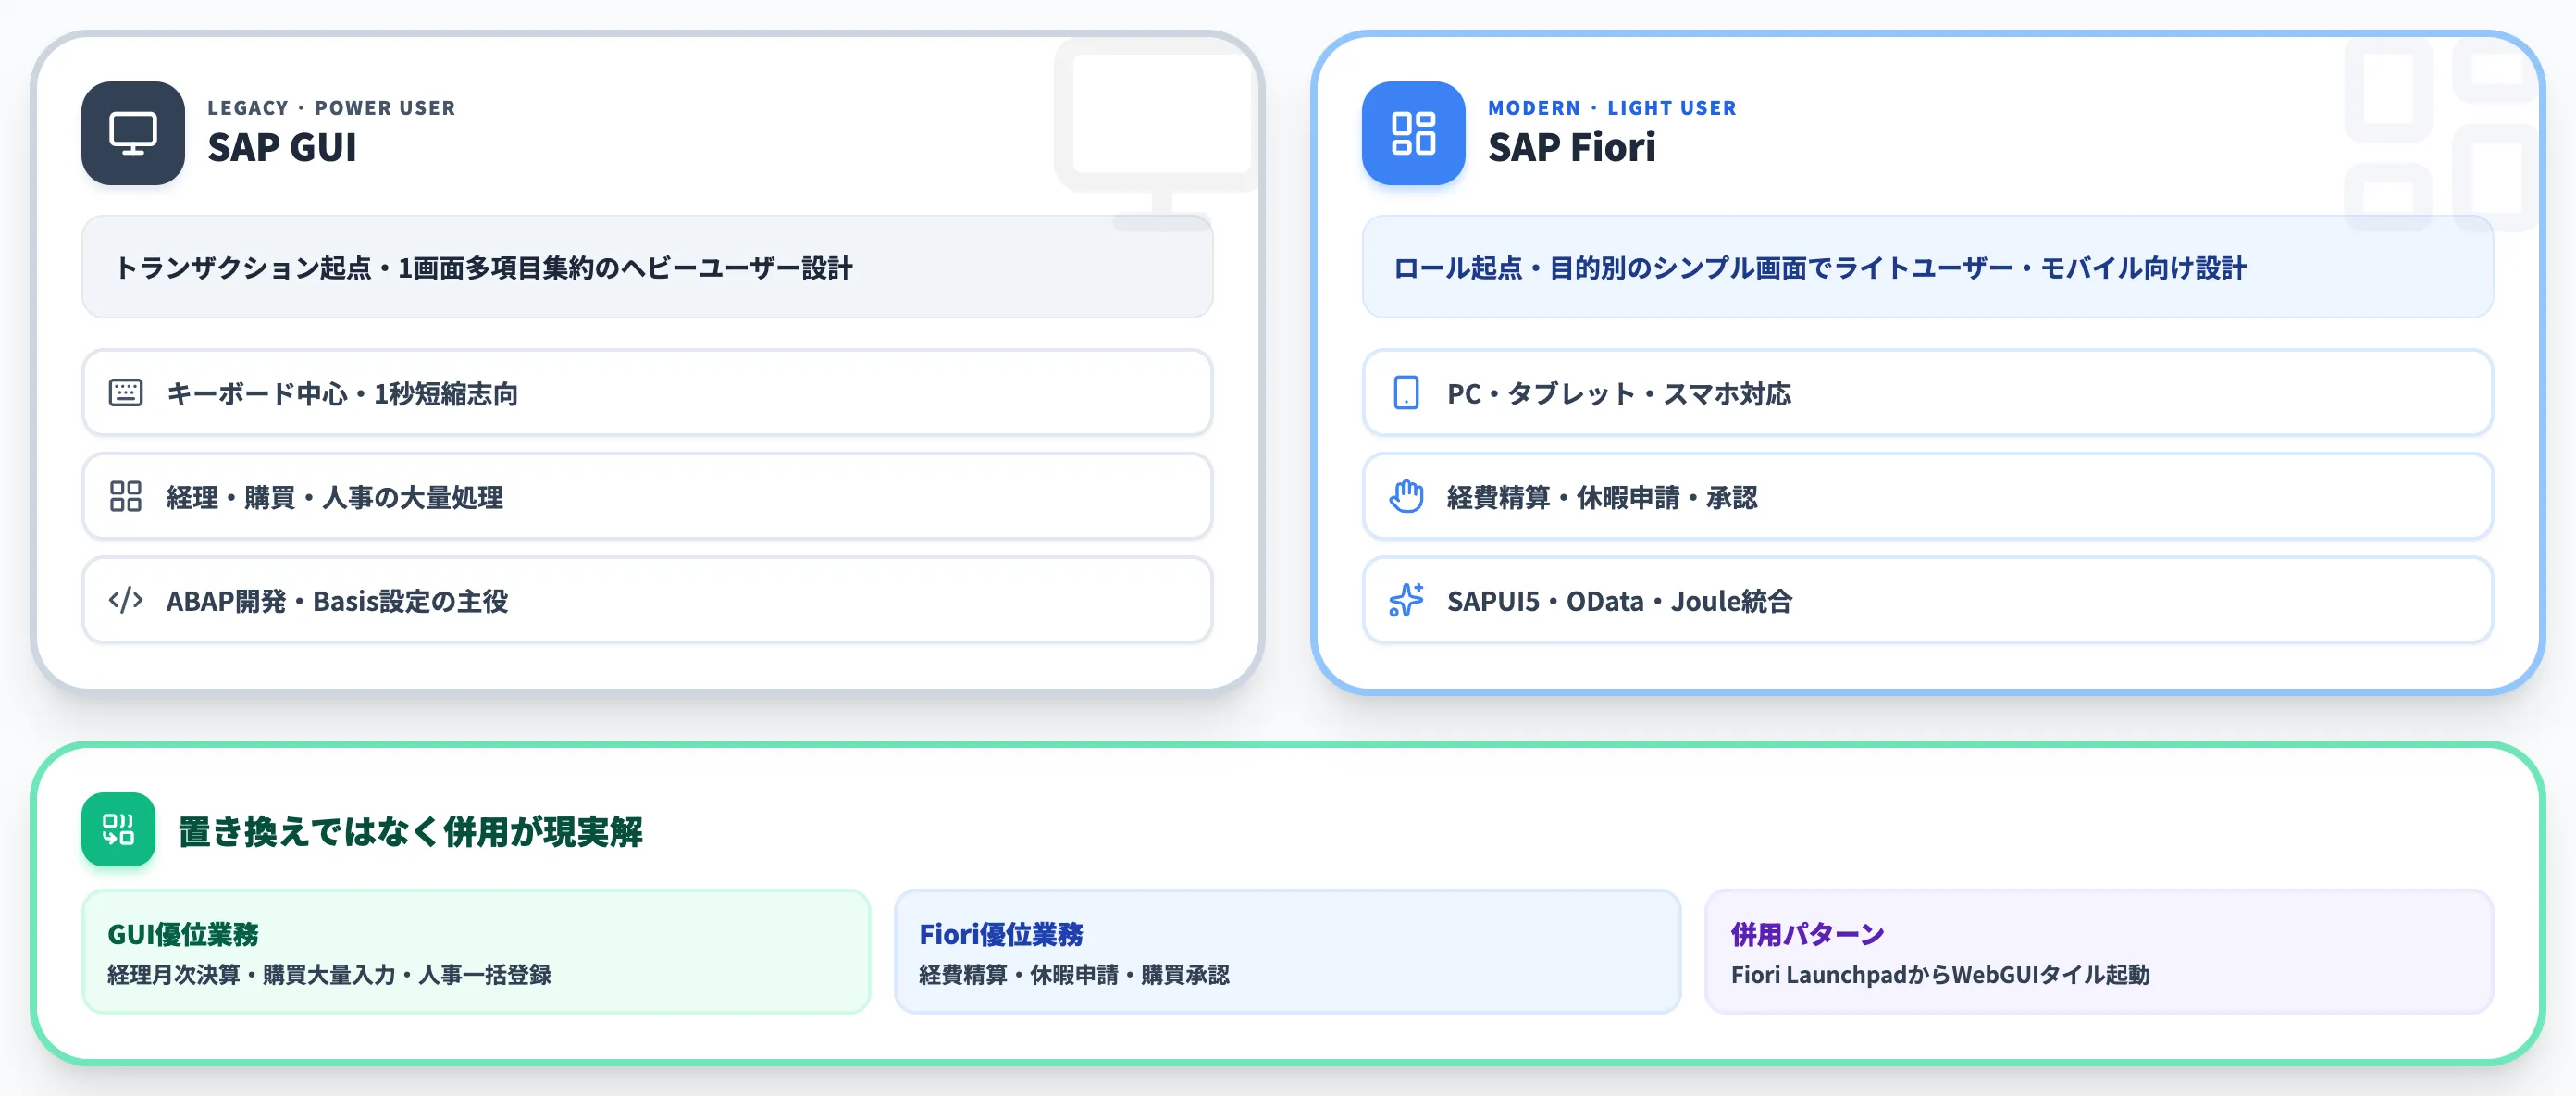Open the GUI優位業務 card
The height and width of the screenshot is (1096, 2576).
pos(476,951)
